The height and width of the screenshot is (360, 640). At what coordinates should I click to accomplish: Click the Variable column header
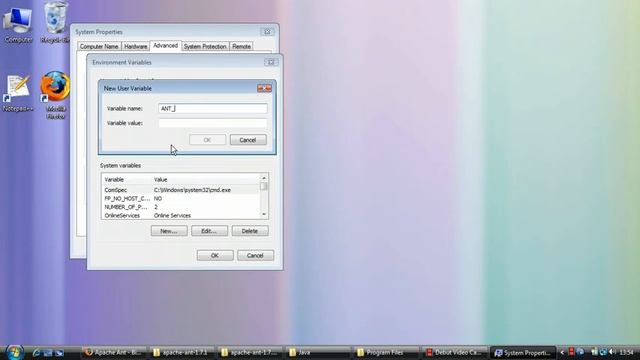click(x=127, y=180)
